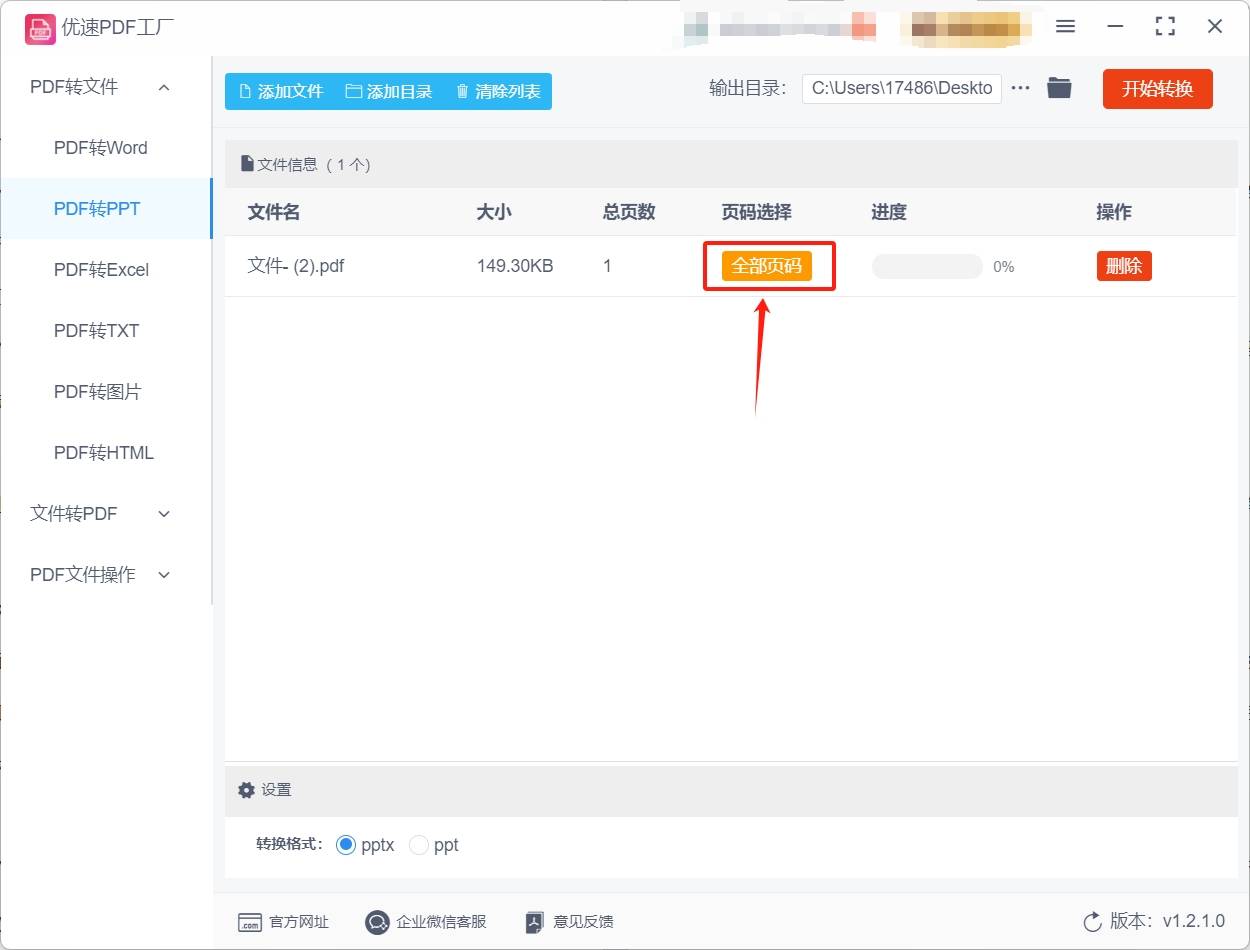Viewport: 1250px width, 950px height.
Task: Start conversion with 开始转换 button
Action: point(1158,89)
